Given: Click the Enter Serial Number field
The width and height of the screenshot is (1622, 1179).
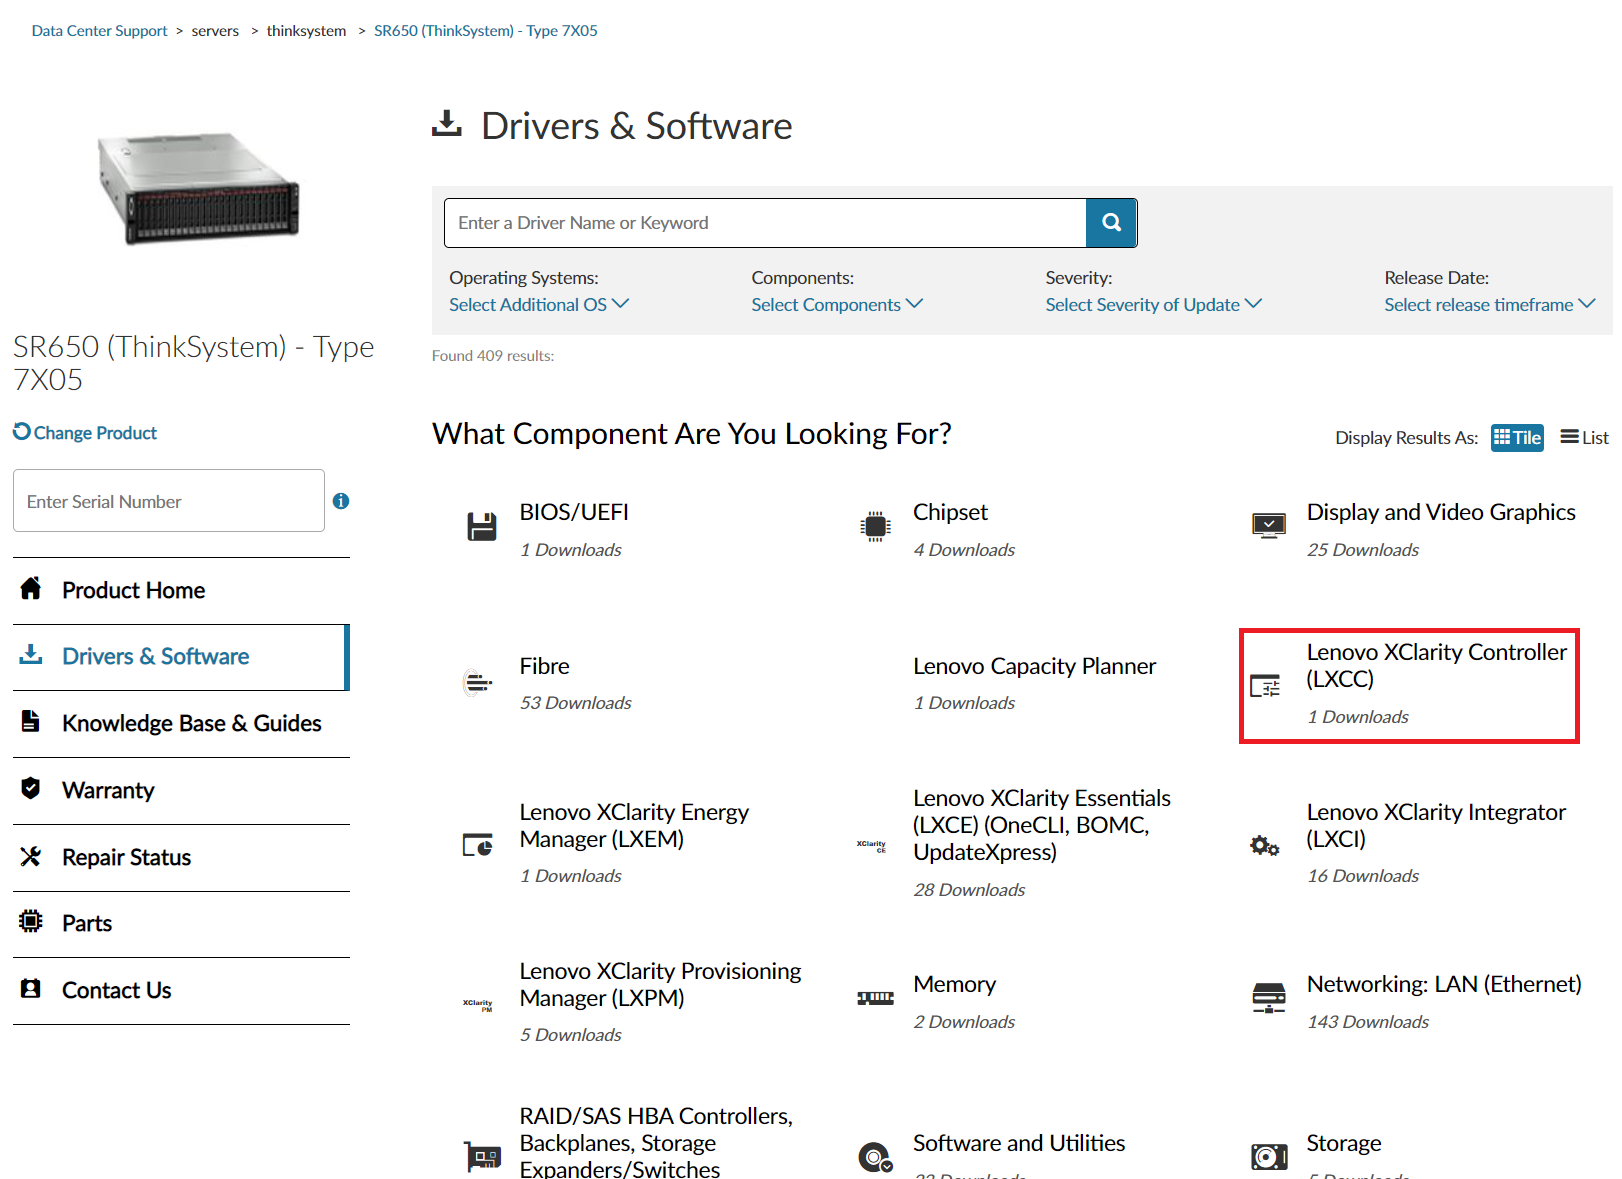Looking at the screenshot, I should [x=169, y=501].
